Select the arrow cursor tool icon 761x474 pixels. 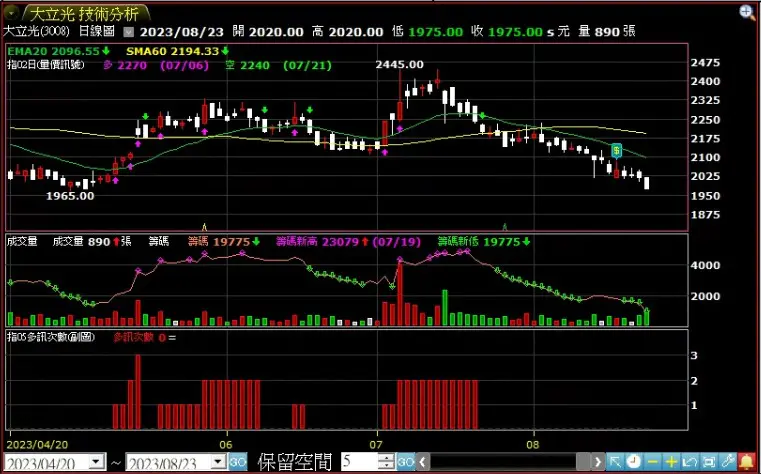(x=615, y=461)
